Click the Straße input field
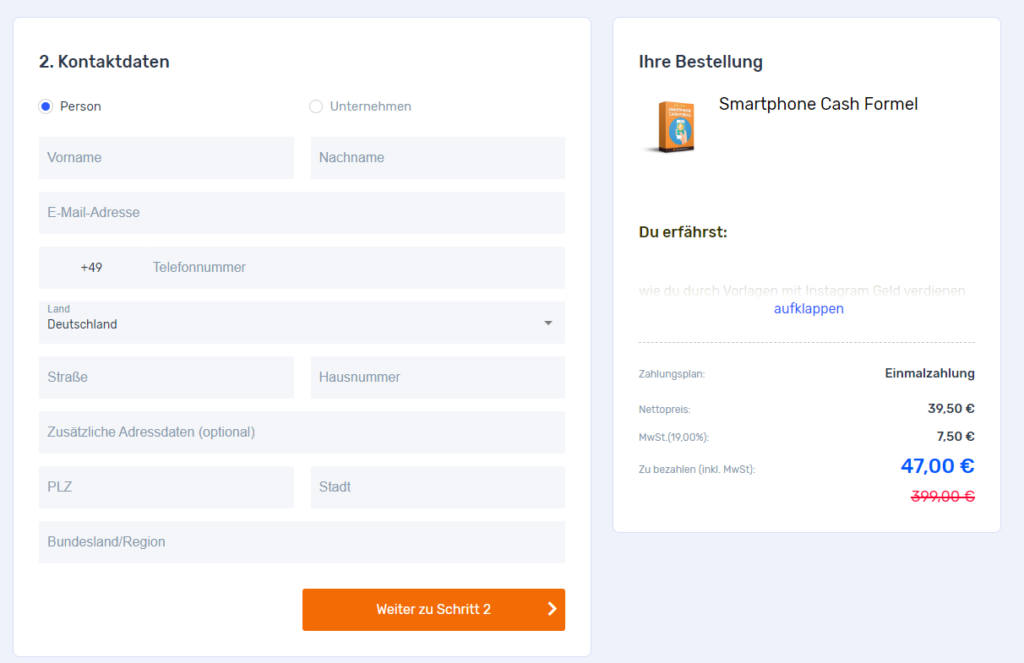The height and width of the screenshot is (663, 1024). tap(167, 377)
